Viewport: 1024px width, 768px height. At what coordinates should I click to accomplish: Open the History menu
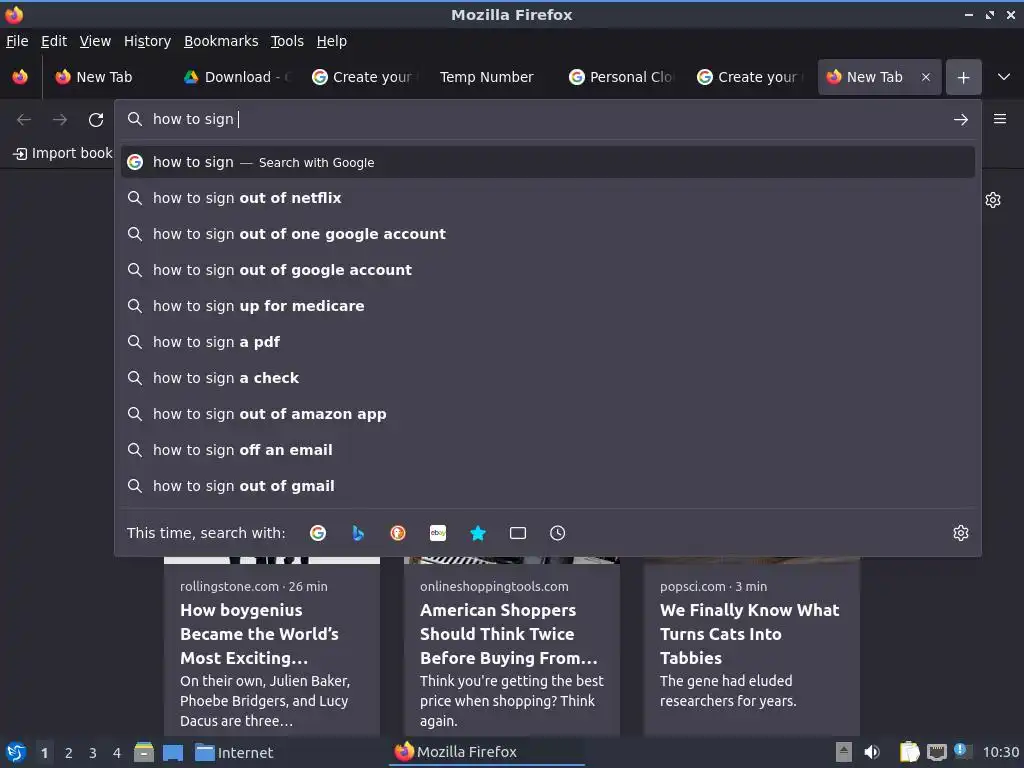[147, 41]
